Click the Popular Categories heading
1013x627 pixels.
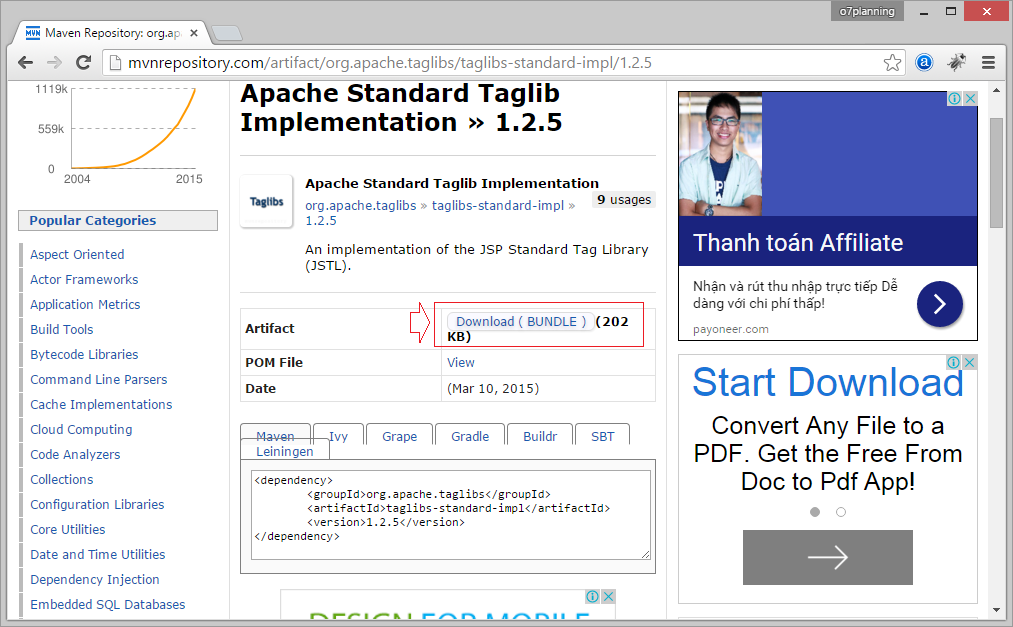[92, 220]
